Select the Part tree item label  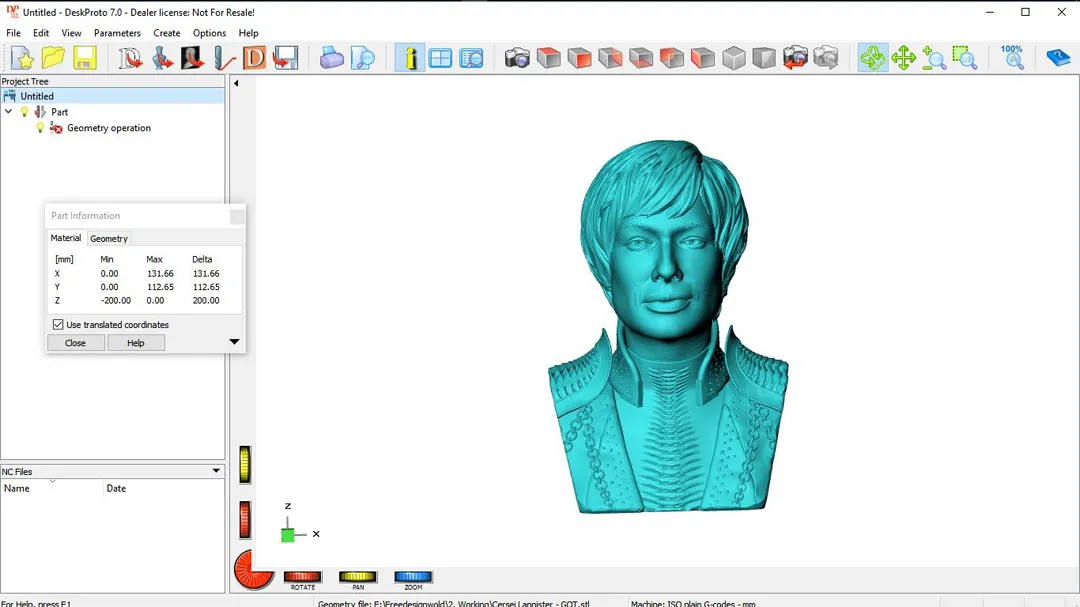tap(59, 112)
